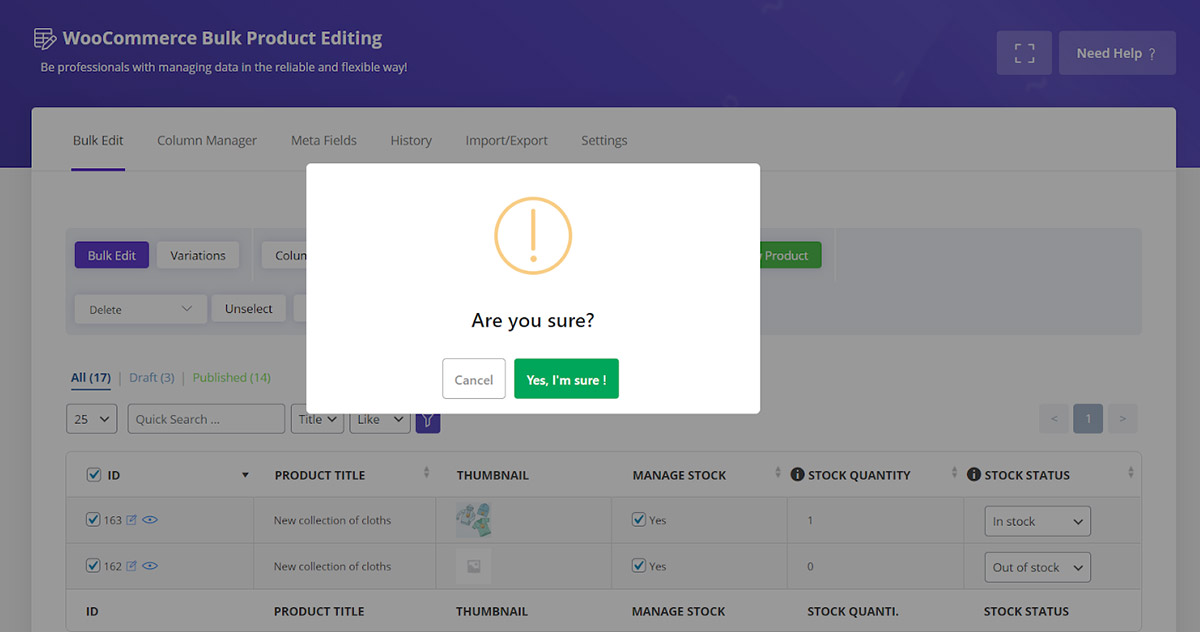This screenshot has width=1200, height=632.
Task: Go to the History tab
Action: [x=411, y=141]
